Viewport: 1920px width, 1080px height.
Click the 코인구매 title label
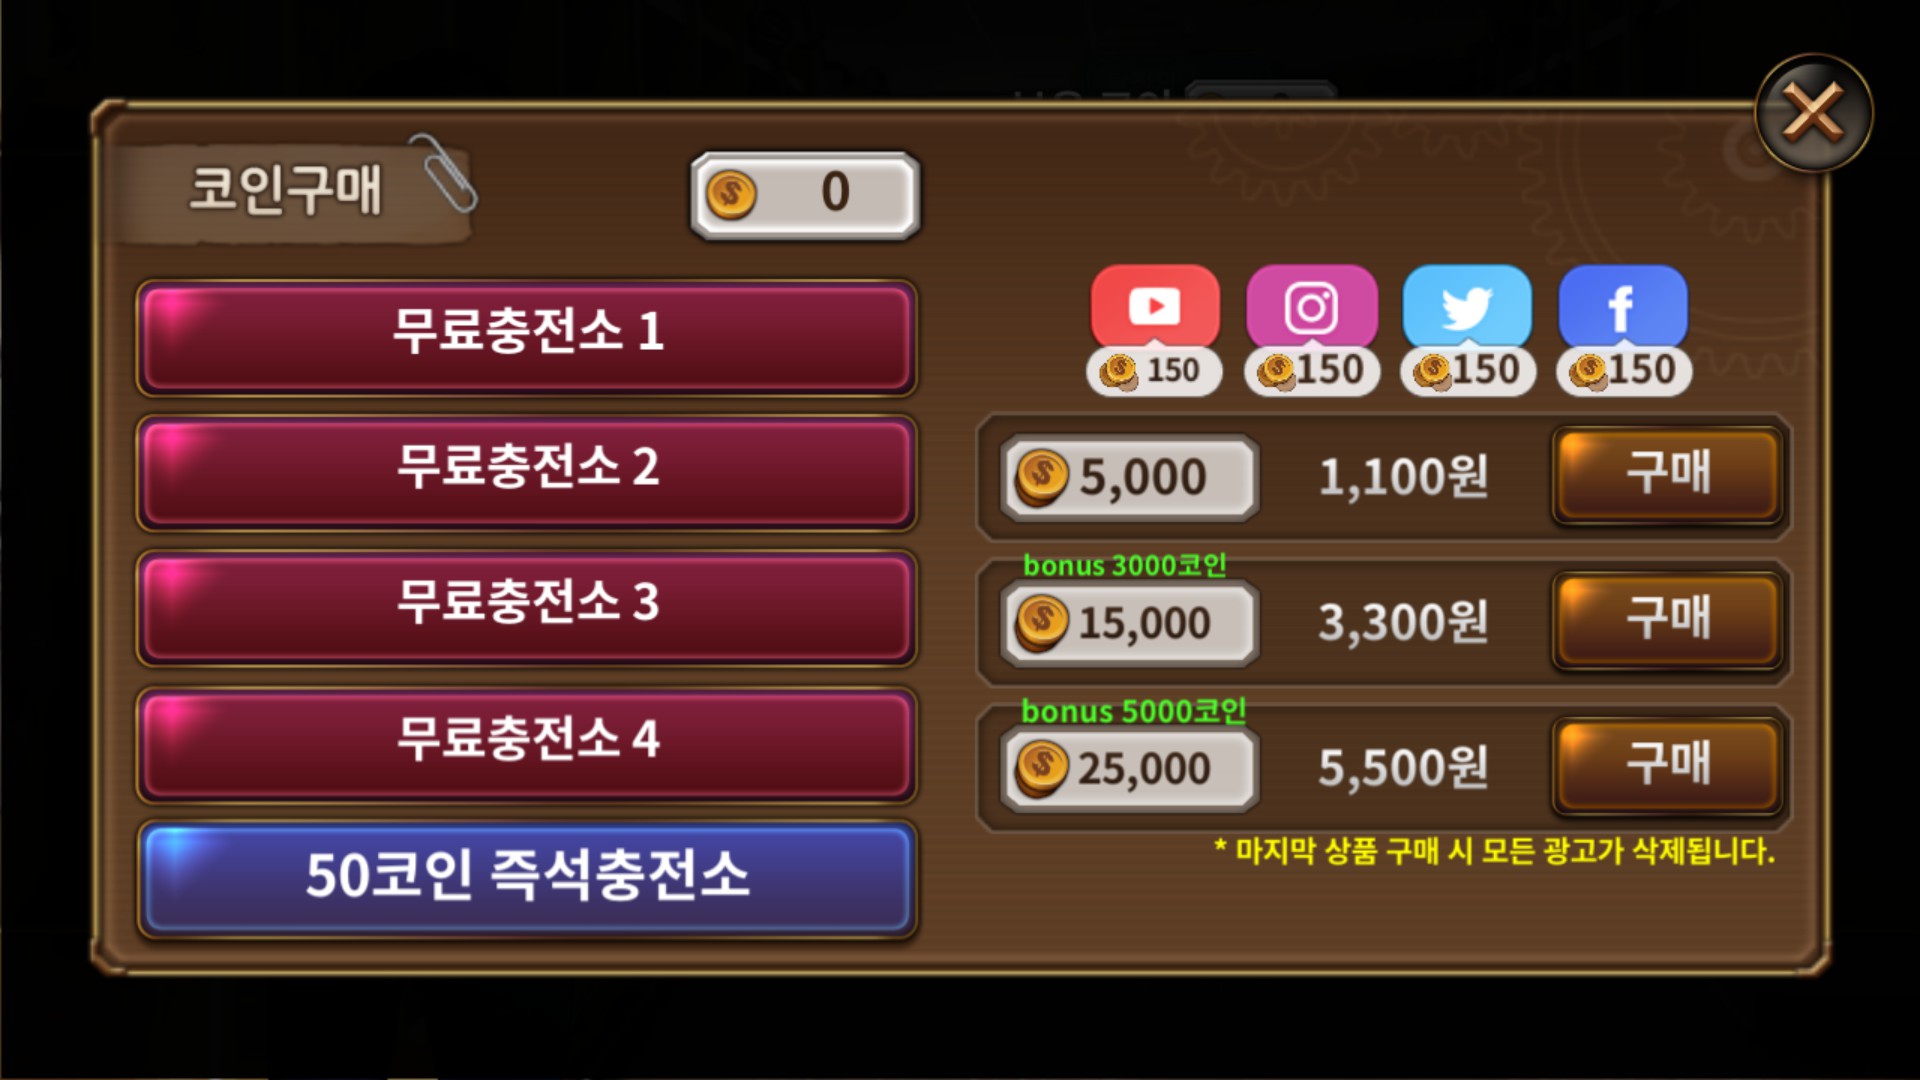tap(286, 189)
